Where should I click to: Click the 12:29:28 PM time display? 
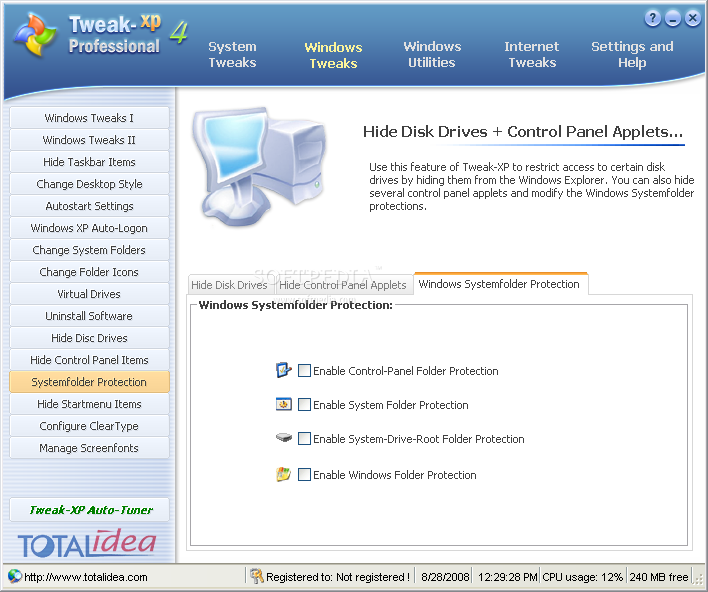pyautogui.click(x=508, y=577)
